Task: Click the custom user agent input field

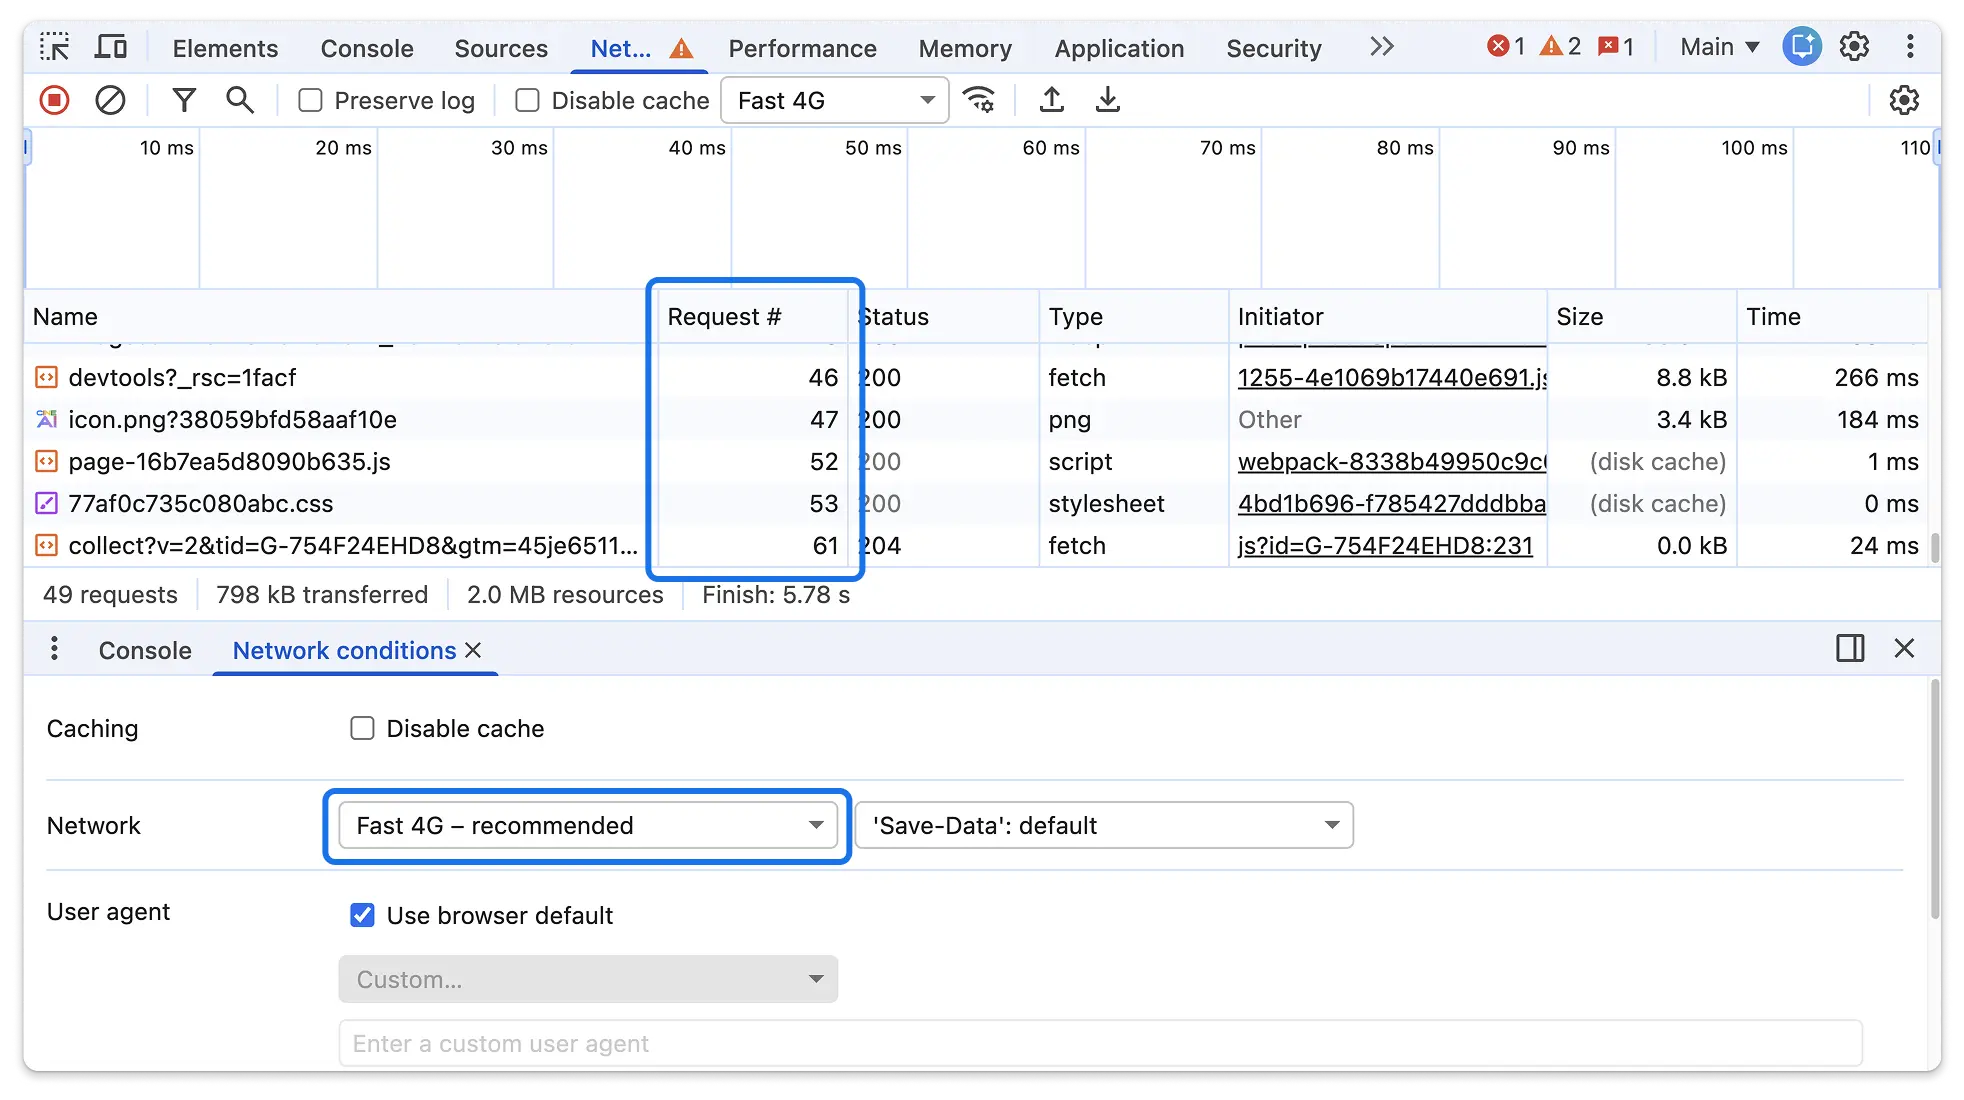Action: (x=1100, y=1043)
